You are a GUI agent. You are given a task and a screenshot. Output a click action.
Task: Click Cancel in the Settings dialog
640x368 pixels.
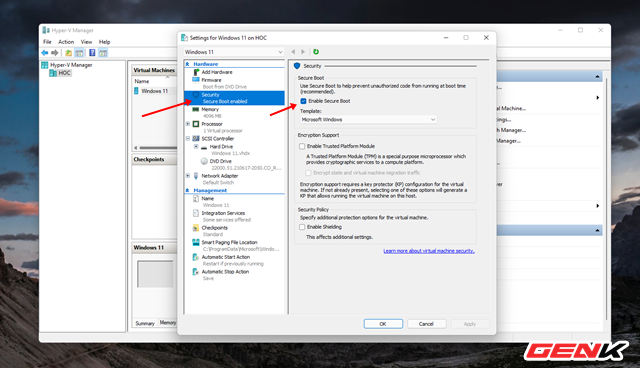(426, 324)
